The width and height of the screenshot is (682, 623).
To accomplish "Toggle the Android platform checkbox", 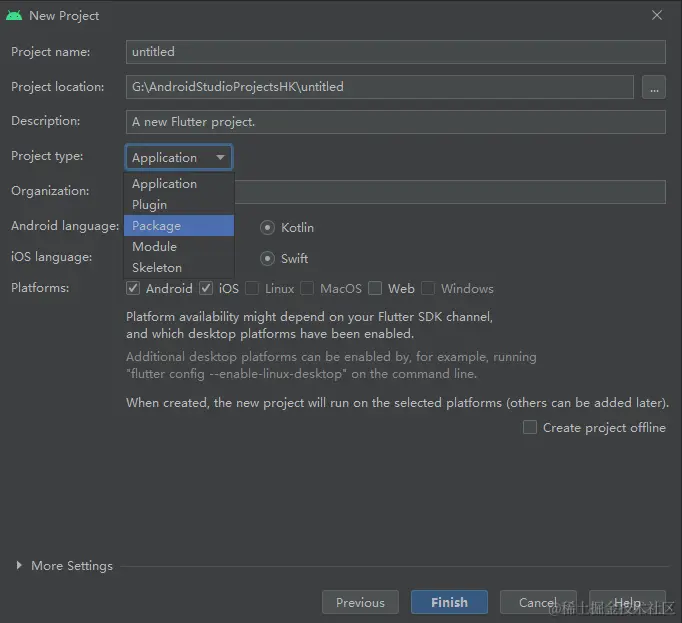I will [133, 288].
